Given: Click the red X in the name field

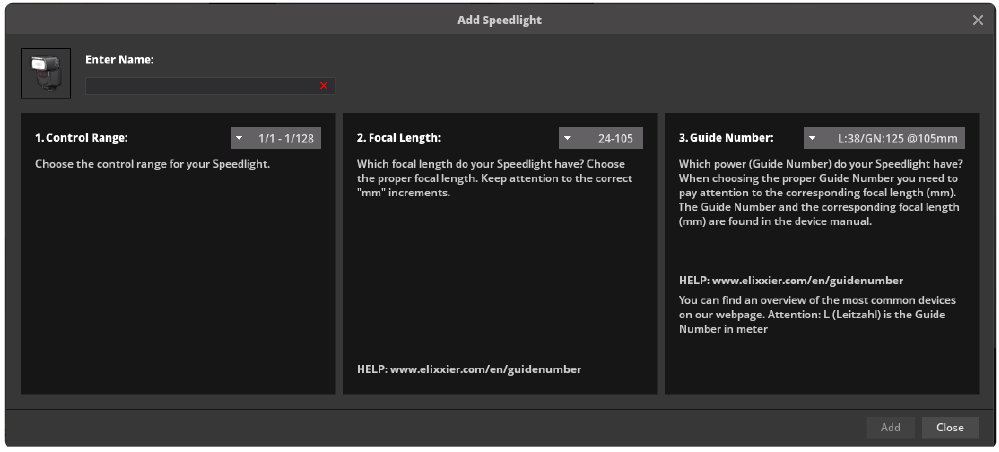Looking at the screenshot, I should pos(323,86).
